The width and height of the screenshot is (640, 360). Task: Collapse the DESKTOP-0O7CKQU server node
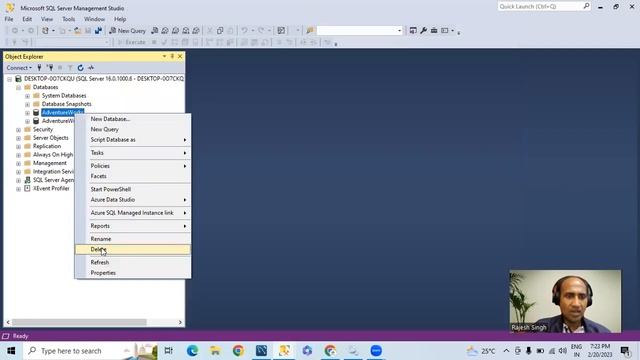(9, 79)
